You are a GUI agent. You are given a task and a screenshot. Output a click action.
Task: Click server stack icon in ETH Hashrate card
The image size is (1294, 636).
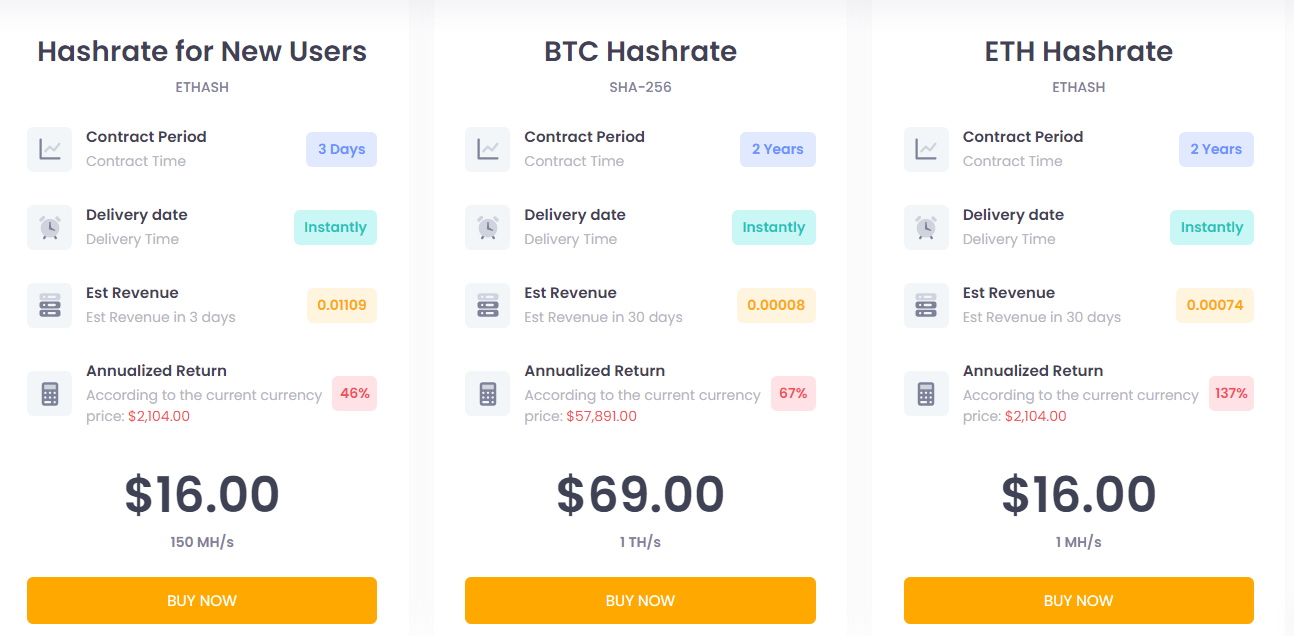point(926,305)
